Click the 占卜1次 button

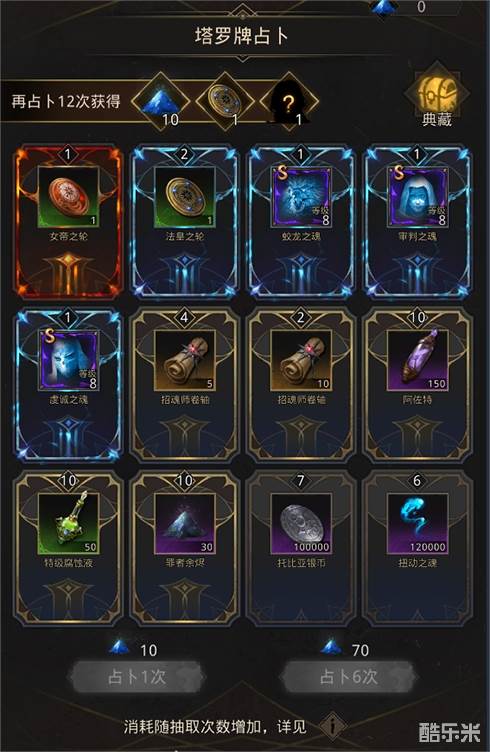(137, 677)
